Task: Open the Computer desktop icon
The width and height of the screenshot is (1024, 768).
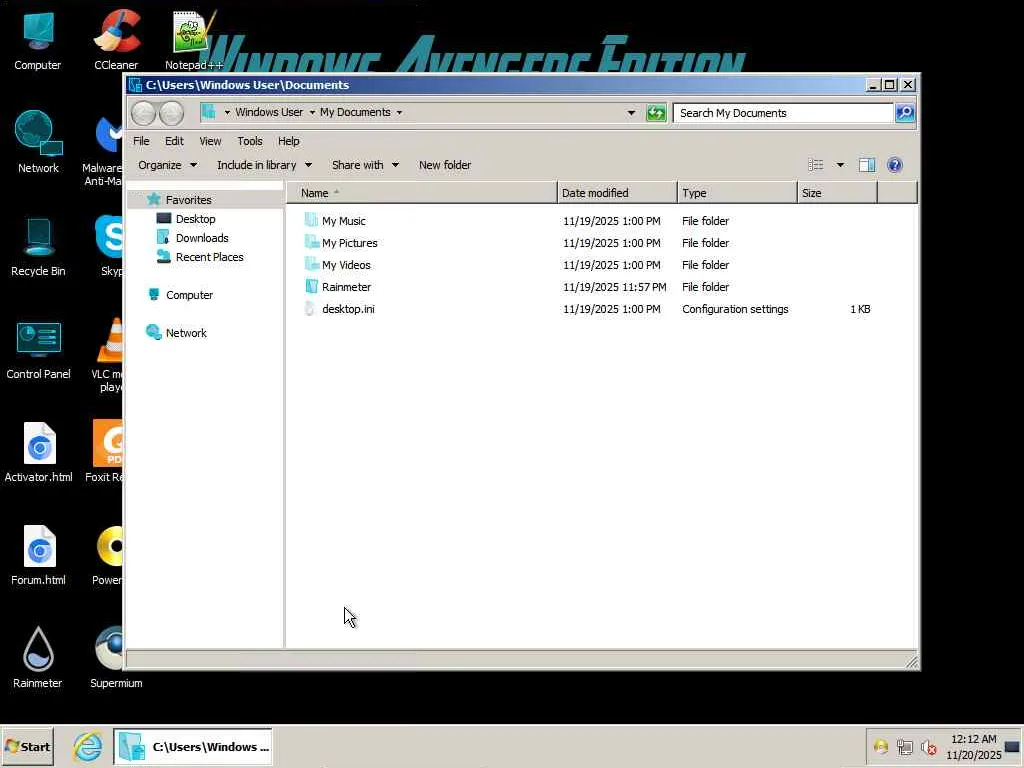Action: [38, 40]
